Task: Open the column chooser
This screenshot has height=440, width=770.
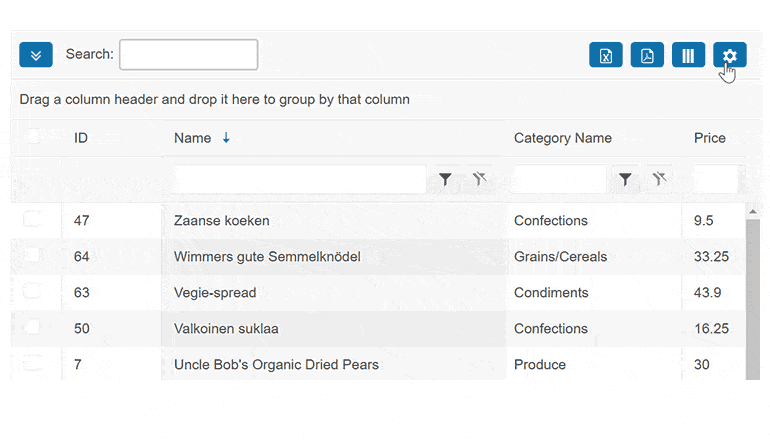Action: pyautogui.click(x=688, y=55)
